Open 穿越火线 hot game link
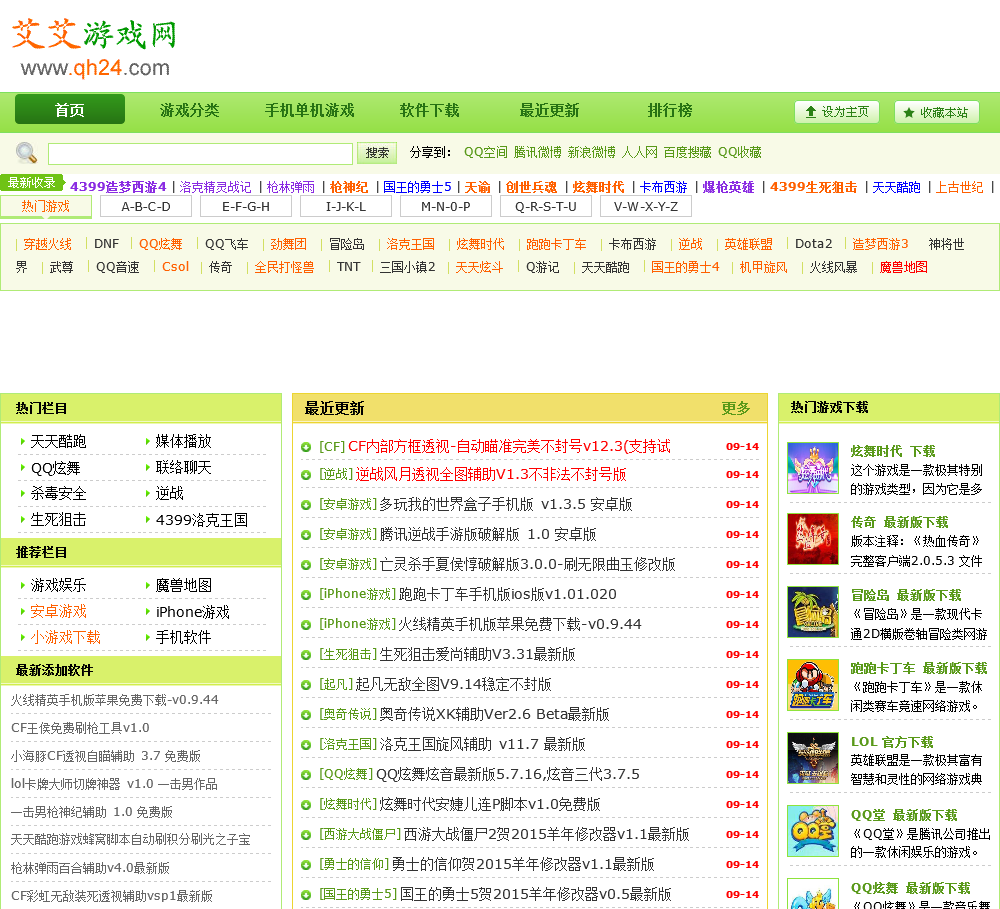 [47, 244]
